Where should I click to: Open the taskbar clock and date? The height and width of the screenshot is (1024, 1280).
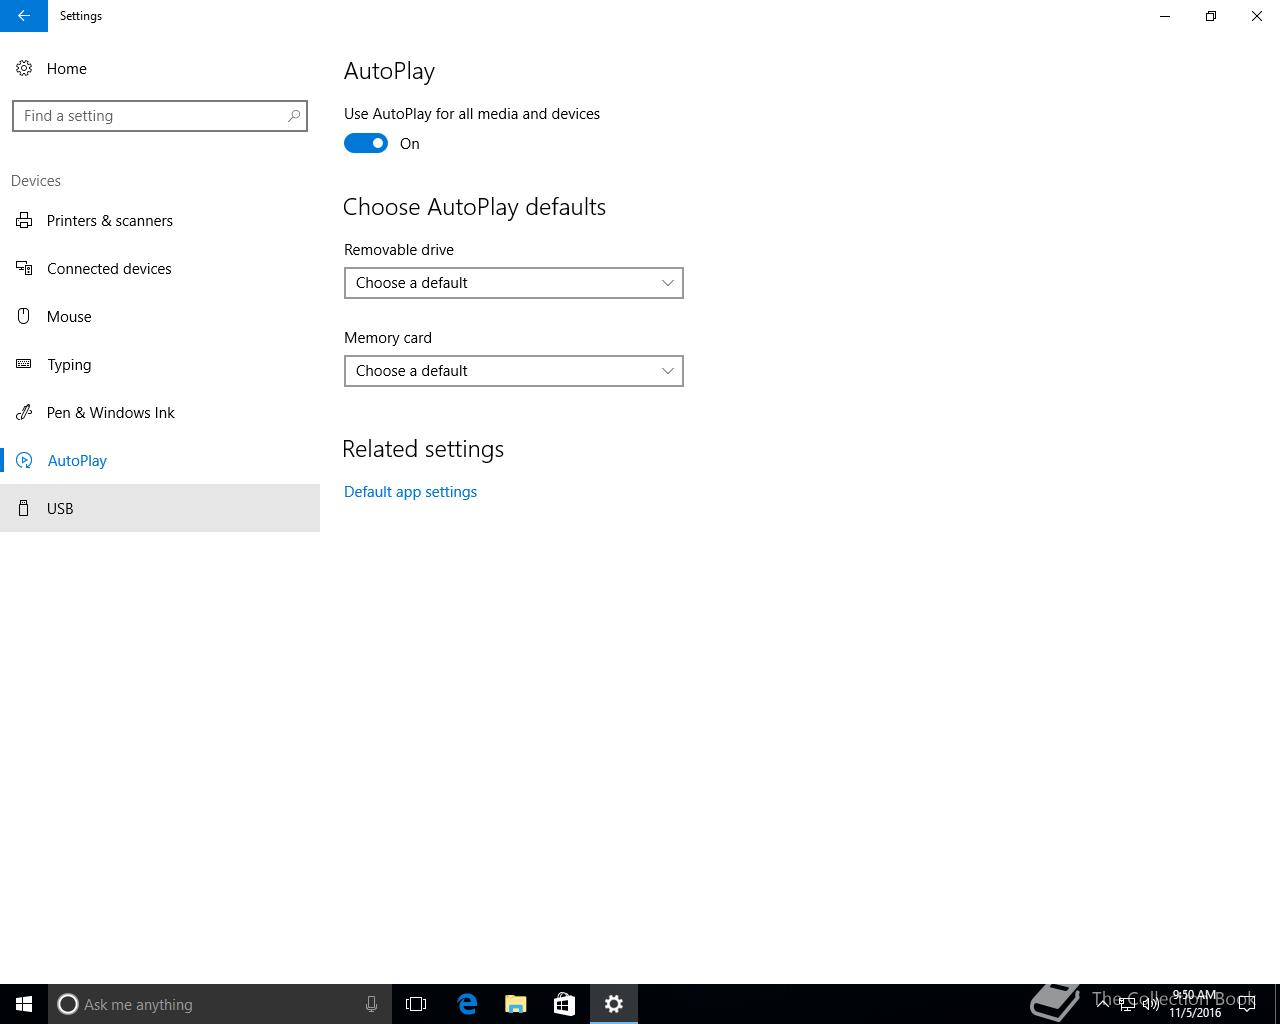pos(1195,1004)
